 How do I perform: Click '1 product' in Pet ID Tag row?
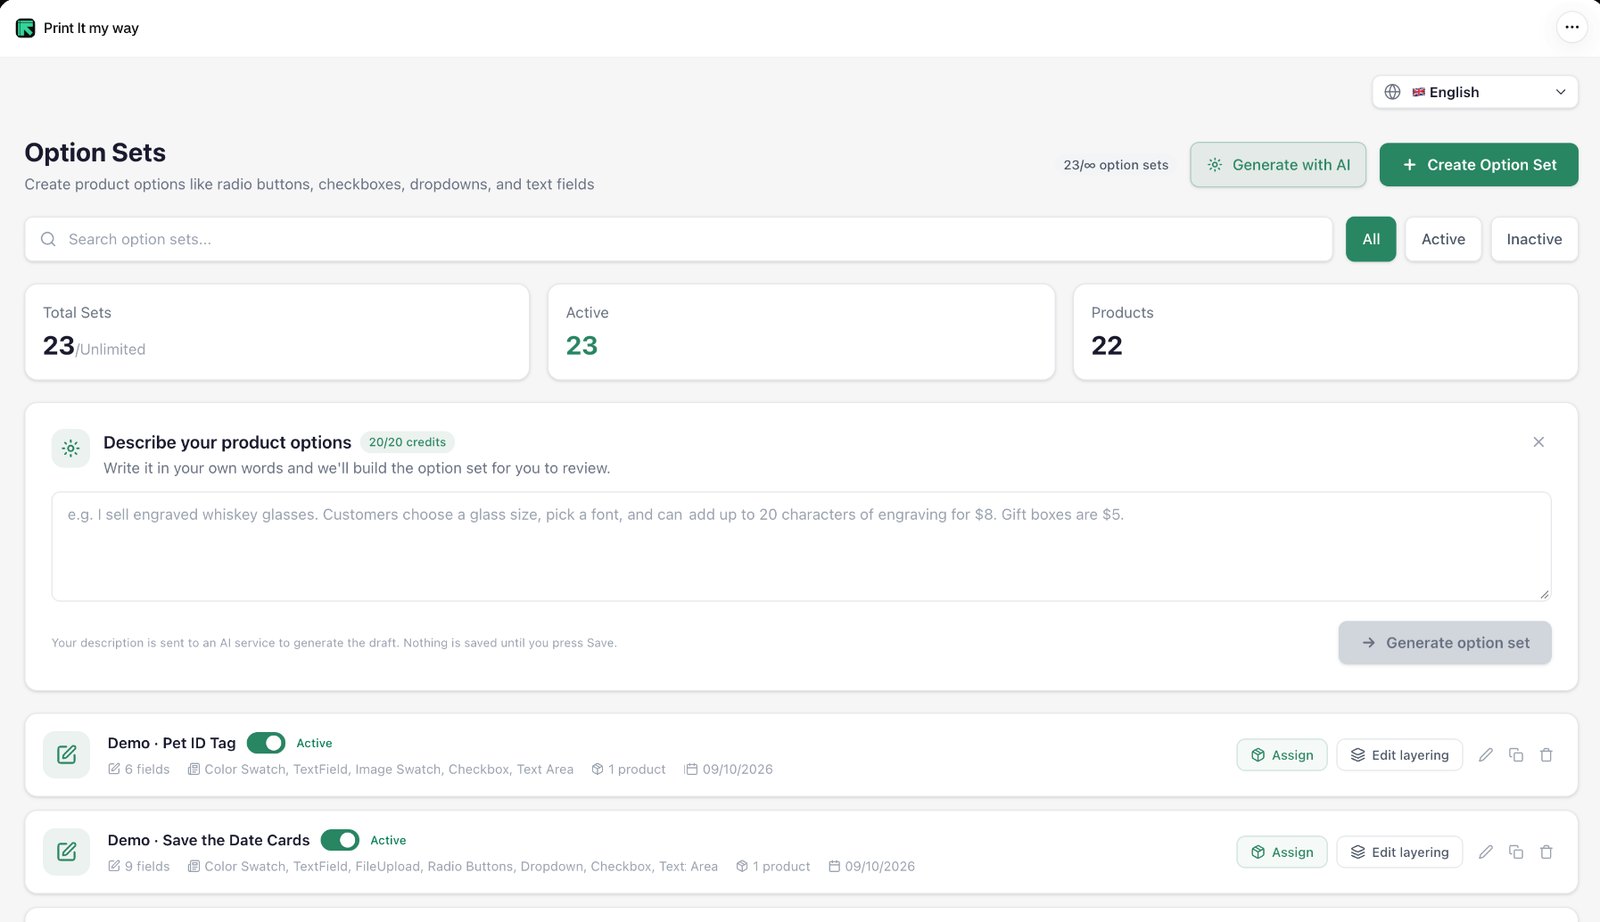628,769
